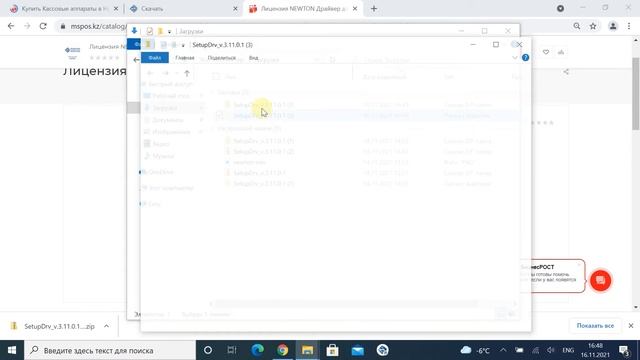The width and height of the screenshot is (640, 360).
Task: Open the Поделиться ribbon tab
Action: click(222, 58)
